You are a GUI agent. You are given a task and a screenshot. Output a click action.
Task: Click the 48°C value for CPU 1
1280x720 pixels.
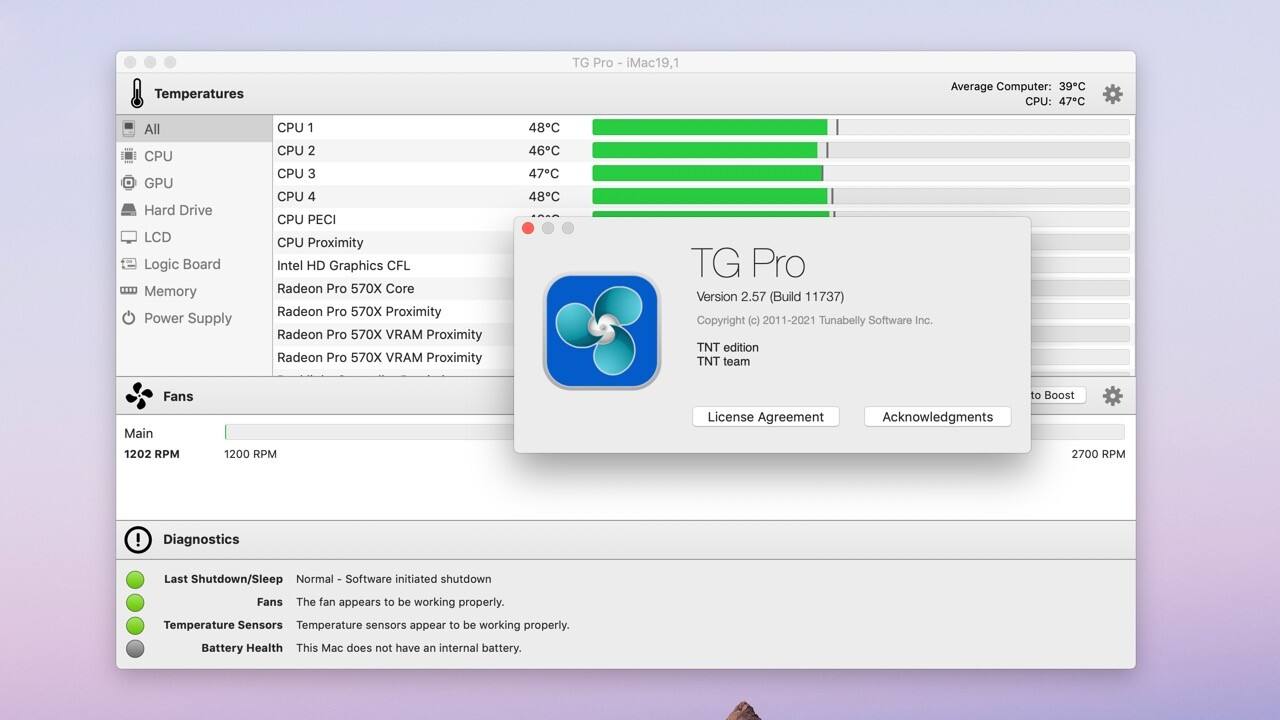pos(544,127)
